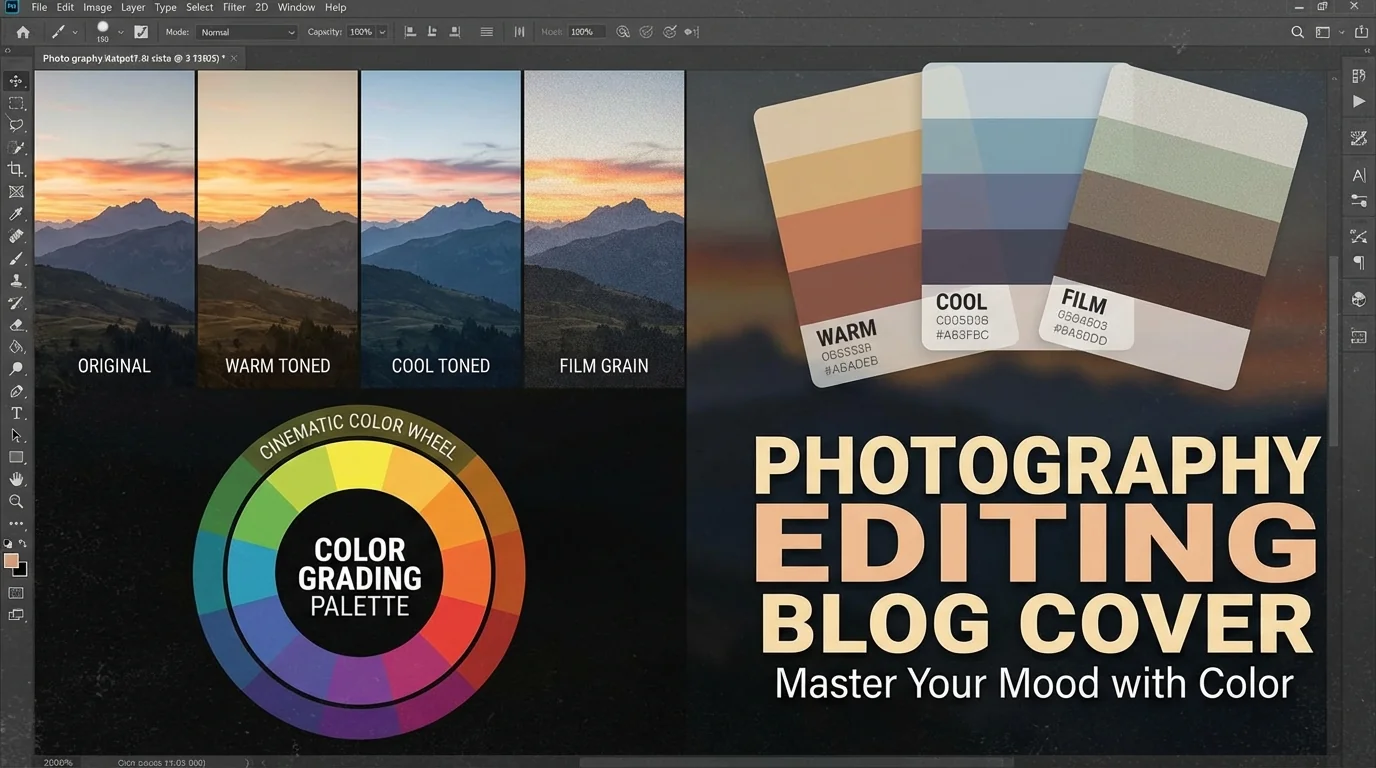1376x768 pixels.
Task: Open the Layer menu
Action: pos(133,7)
